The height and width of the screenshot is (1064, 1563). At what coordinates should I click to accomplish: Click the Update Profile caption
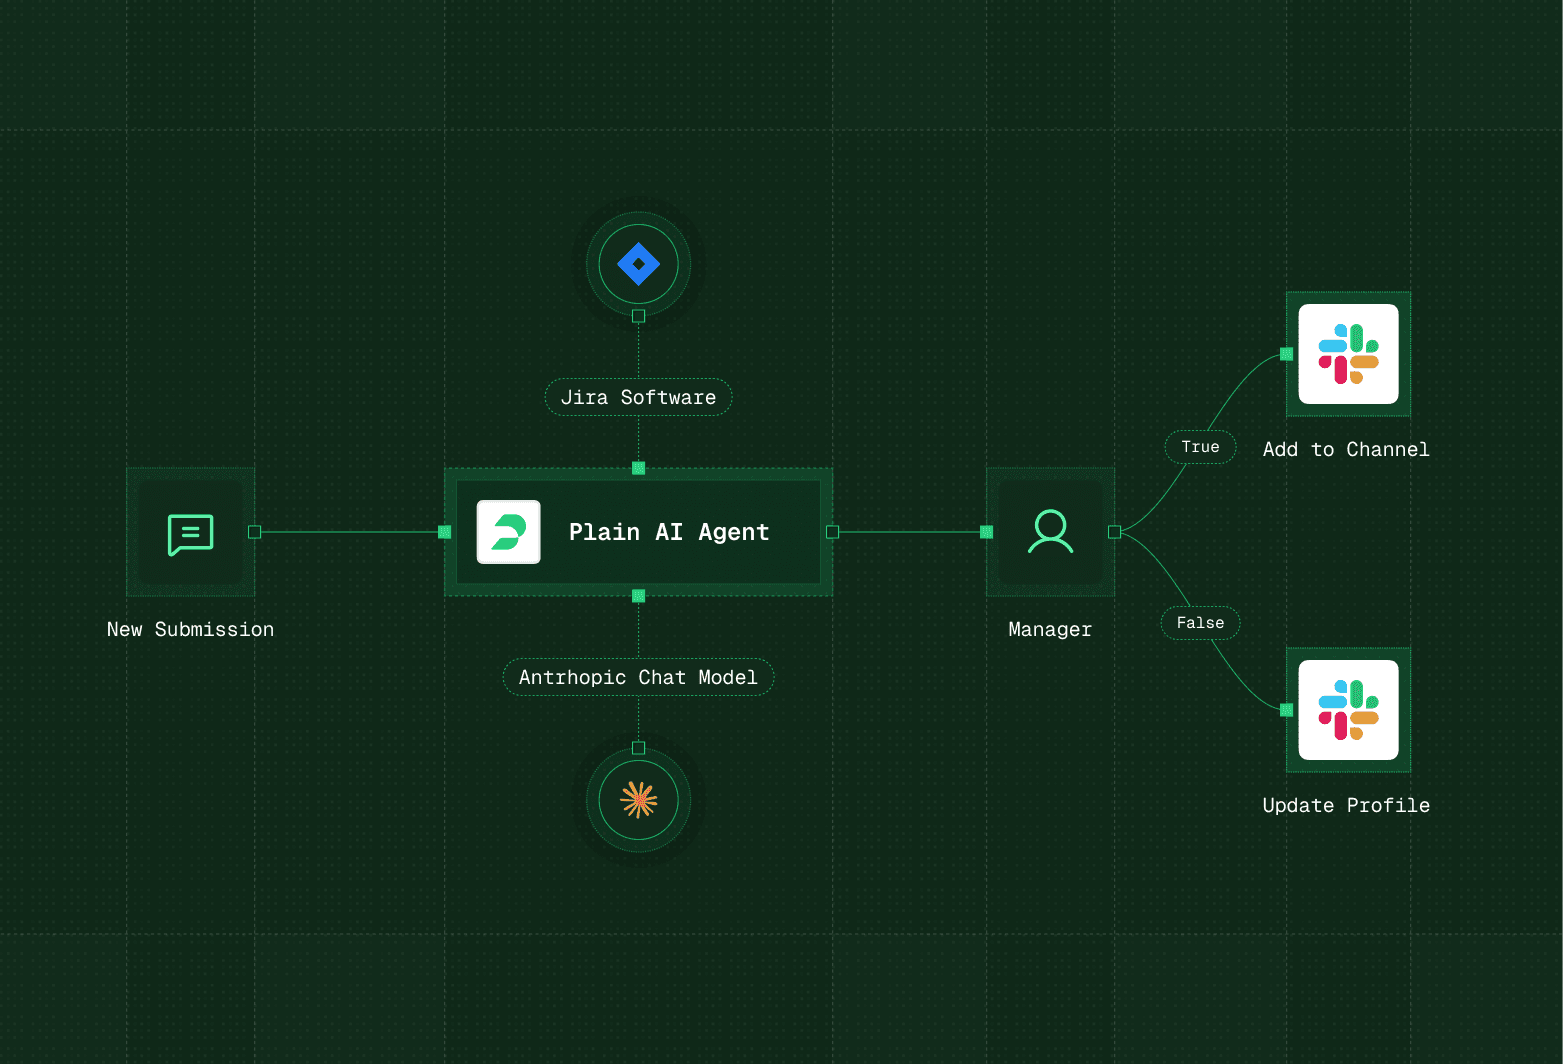(x=1346, y=805)
